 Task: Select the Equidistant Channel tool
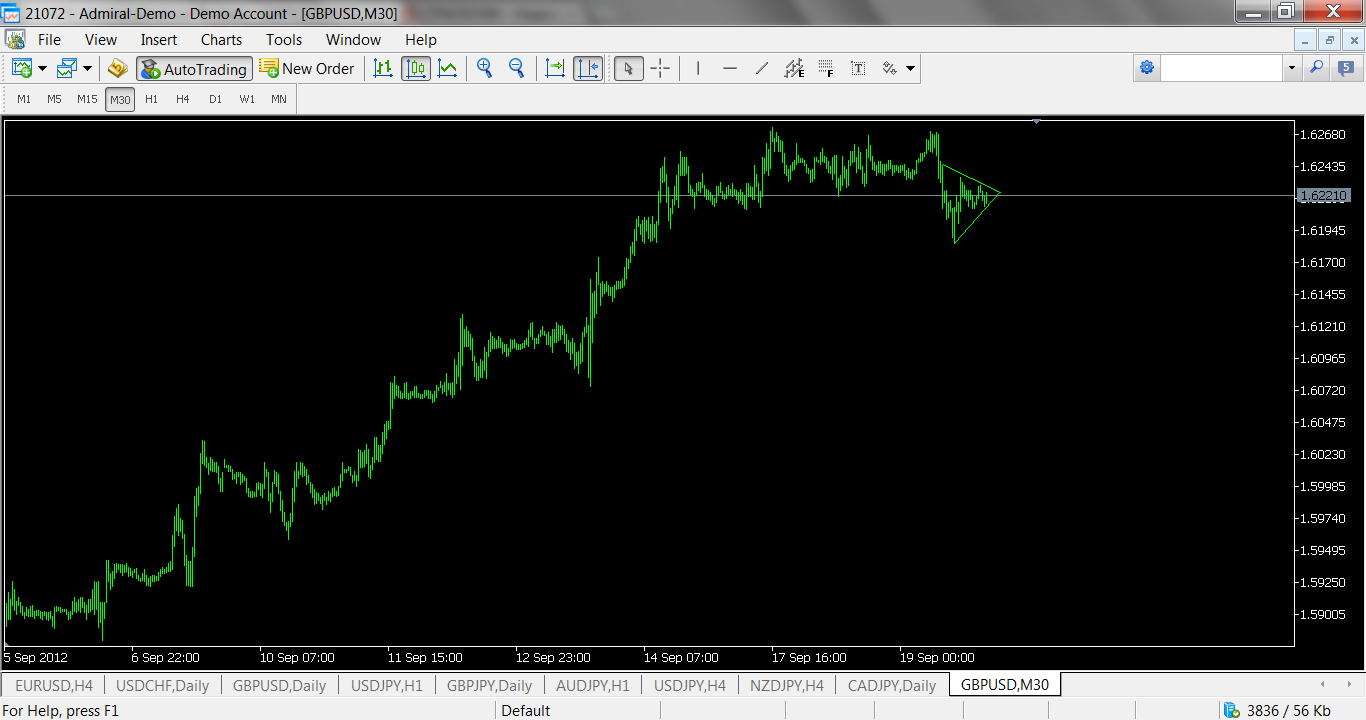794,69
